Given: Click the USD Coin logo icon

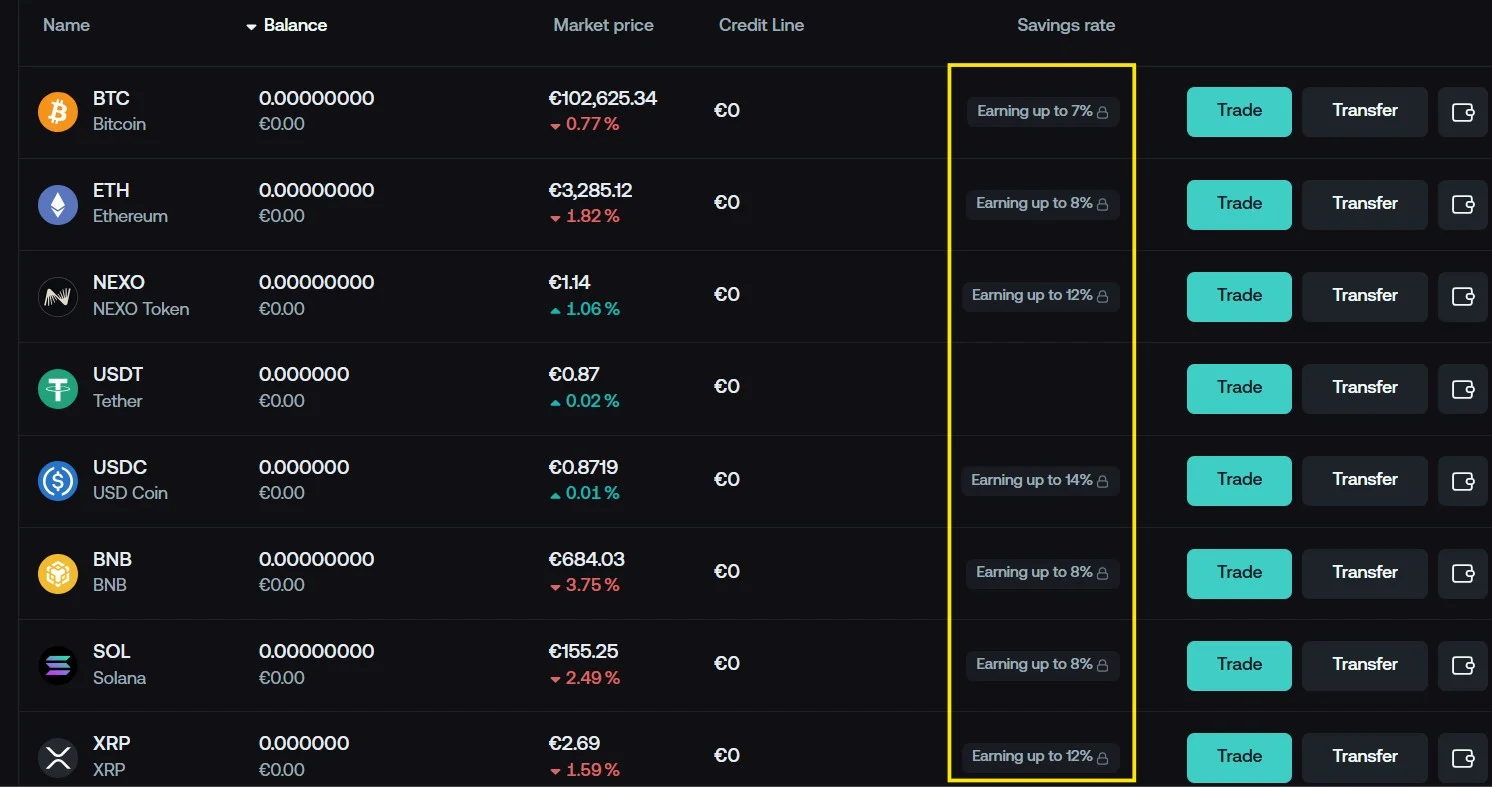Looking at the screenshot, I should (x=58, y=480).
